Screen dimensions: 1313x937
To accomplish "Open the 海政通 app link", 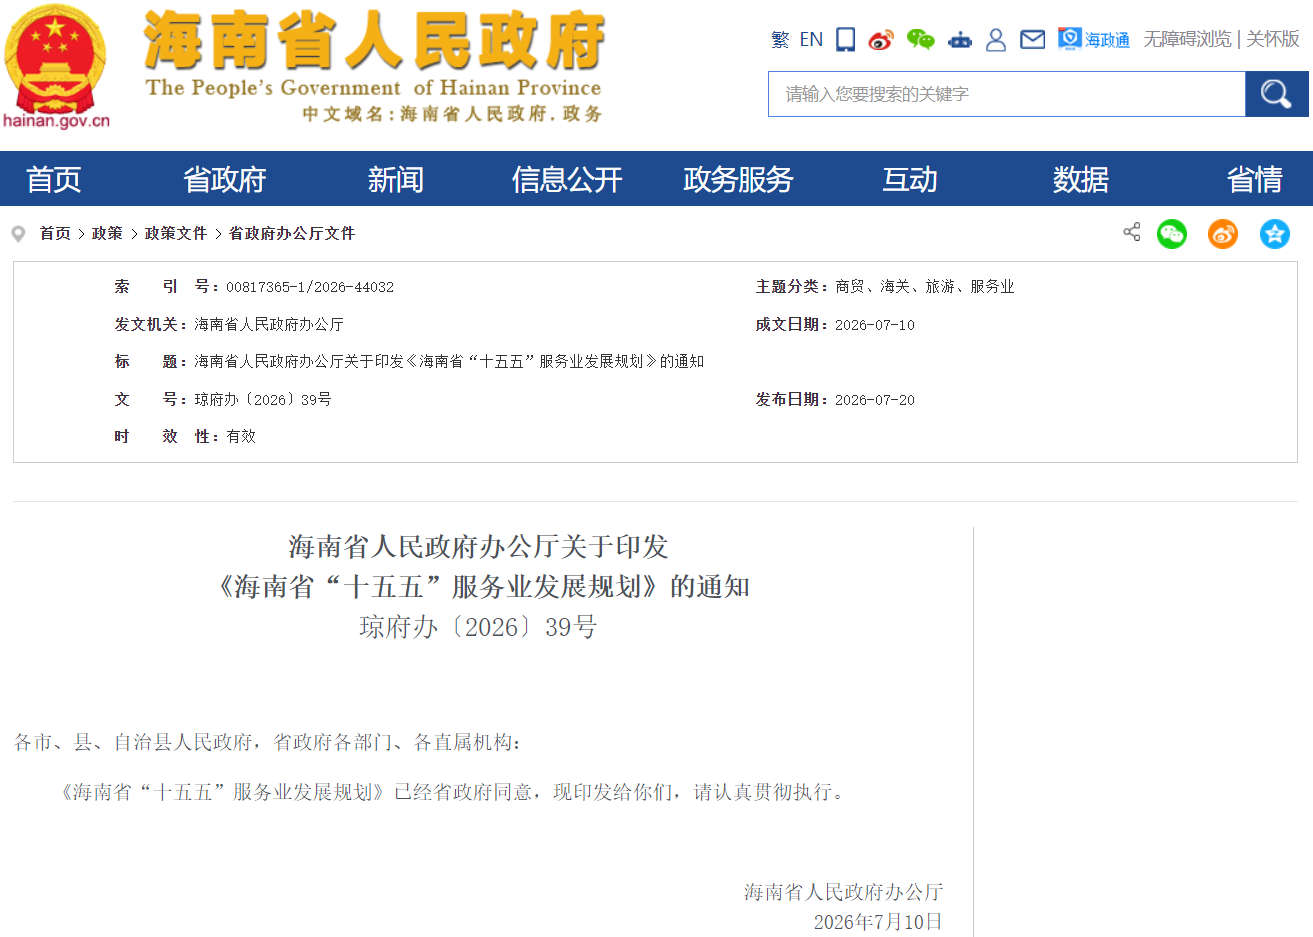I will (x=1094, y=39).
